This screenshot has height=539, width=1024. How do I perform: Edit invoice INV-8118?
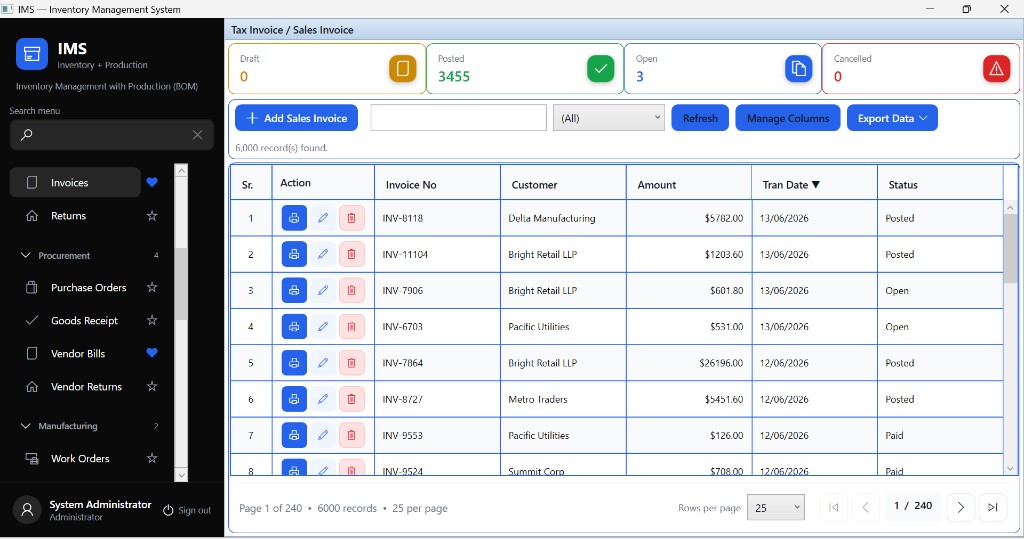[x=323, y=218]
